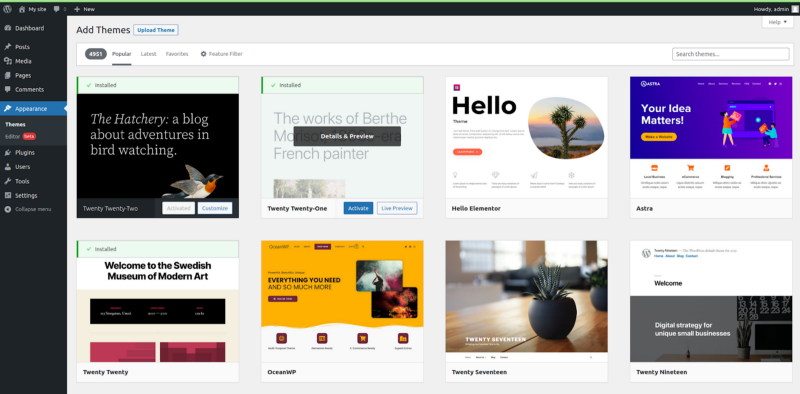Activate the Twenty Twenty-One theme
Image resolution: width=800 pixels, height=394 pixels.
[358, 208]
